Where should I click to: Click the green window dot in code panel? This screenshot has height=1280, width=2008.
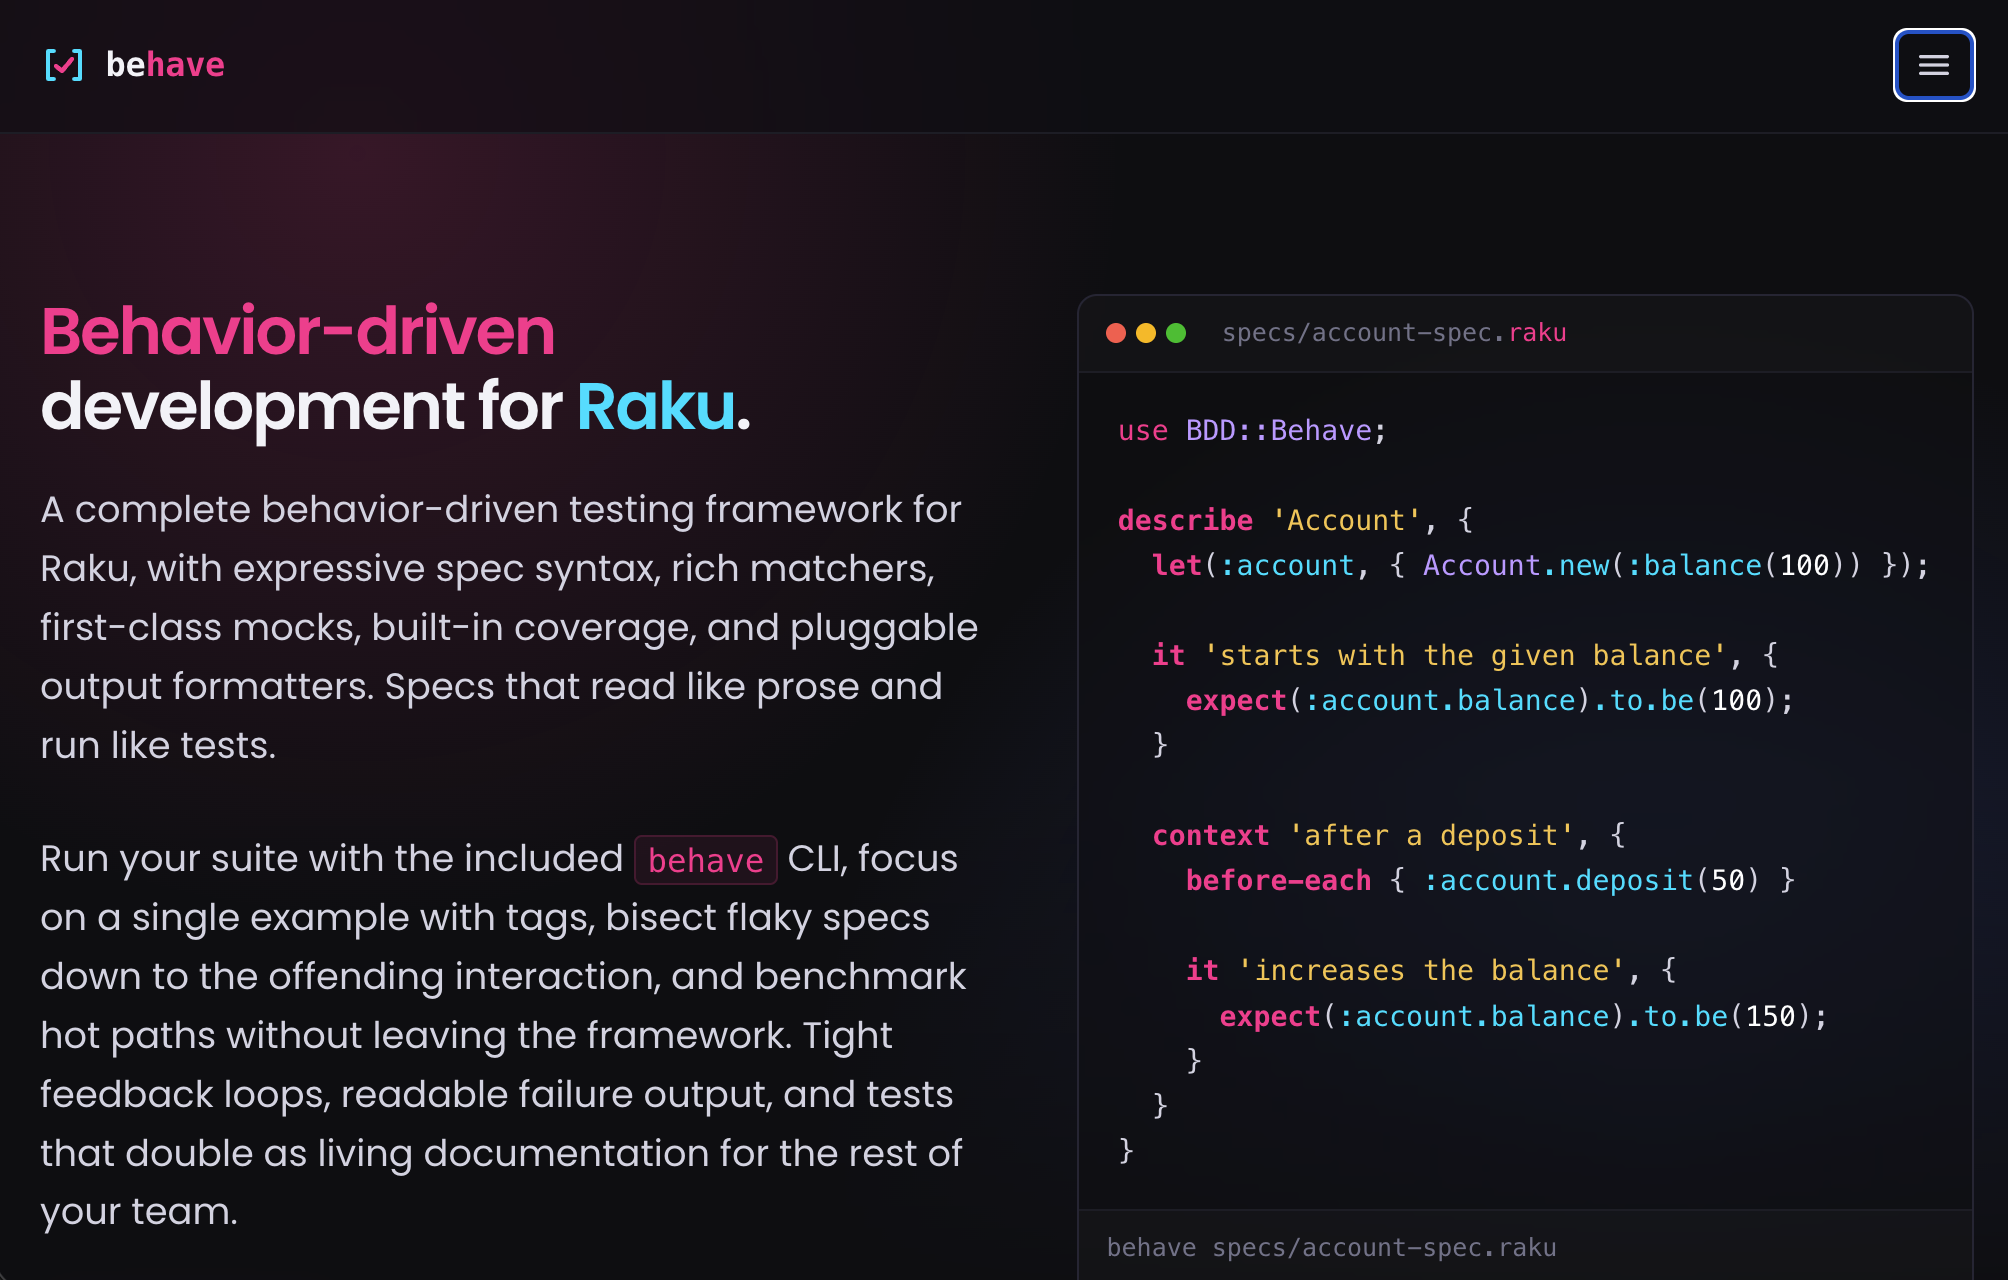point(1176,333)
